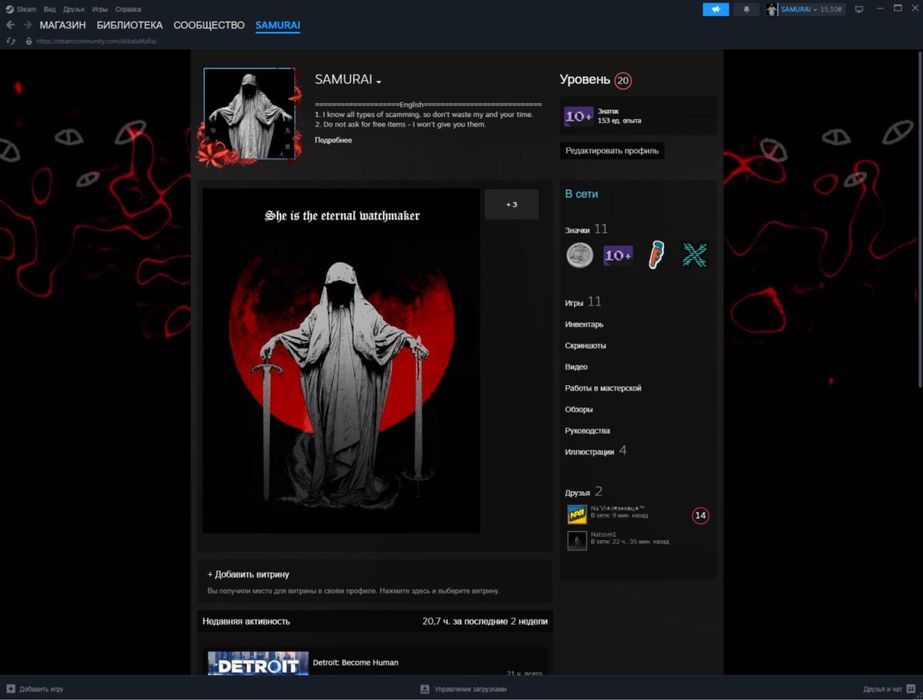Open Скриншоты link
This screenshot has width=923, height=700.
586,346
